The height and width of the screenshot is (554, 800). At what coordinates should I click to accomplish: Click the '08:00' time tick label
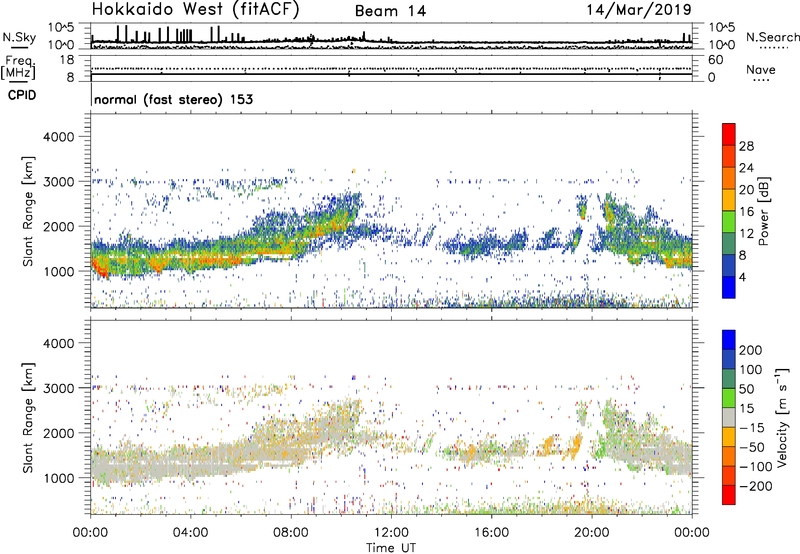290,533
